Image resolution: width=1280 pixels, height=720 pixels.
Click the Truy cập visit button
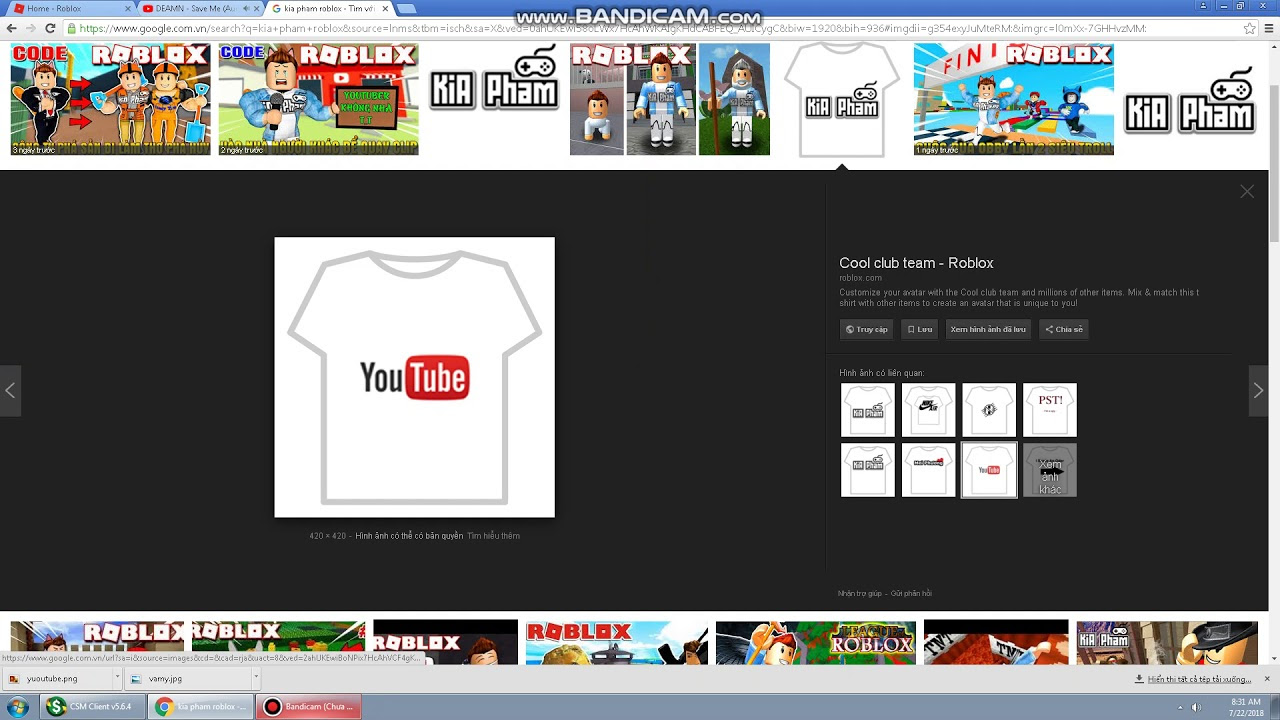click(866, 329)
